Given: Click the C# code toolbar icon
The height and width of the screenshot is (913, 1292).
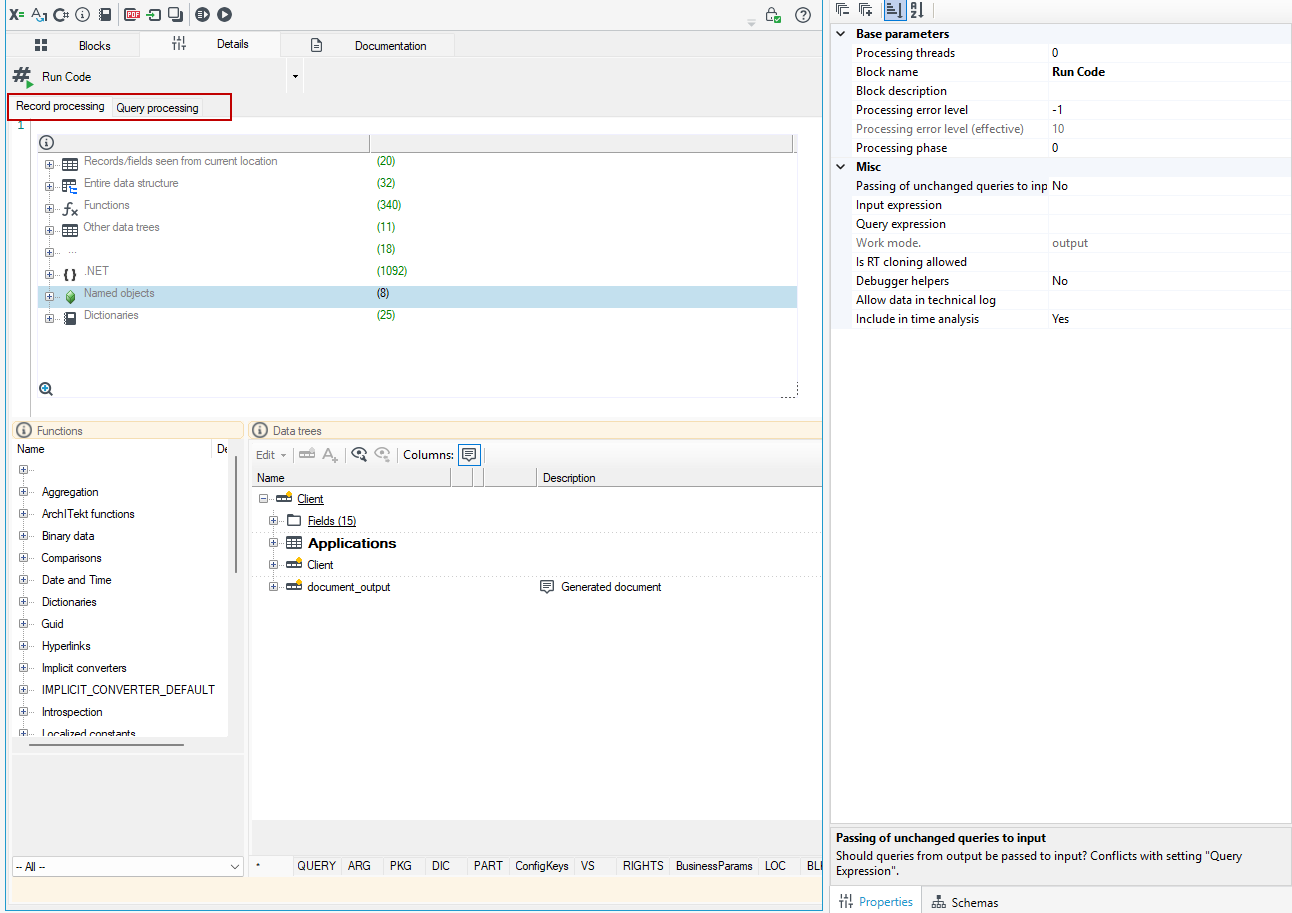Looking at the screenshot, I should click(61, 15).
